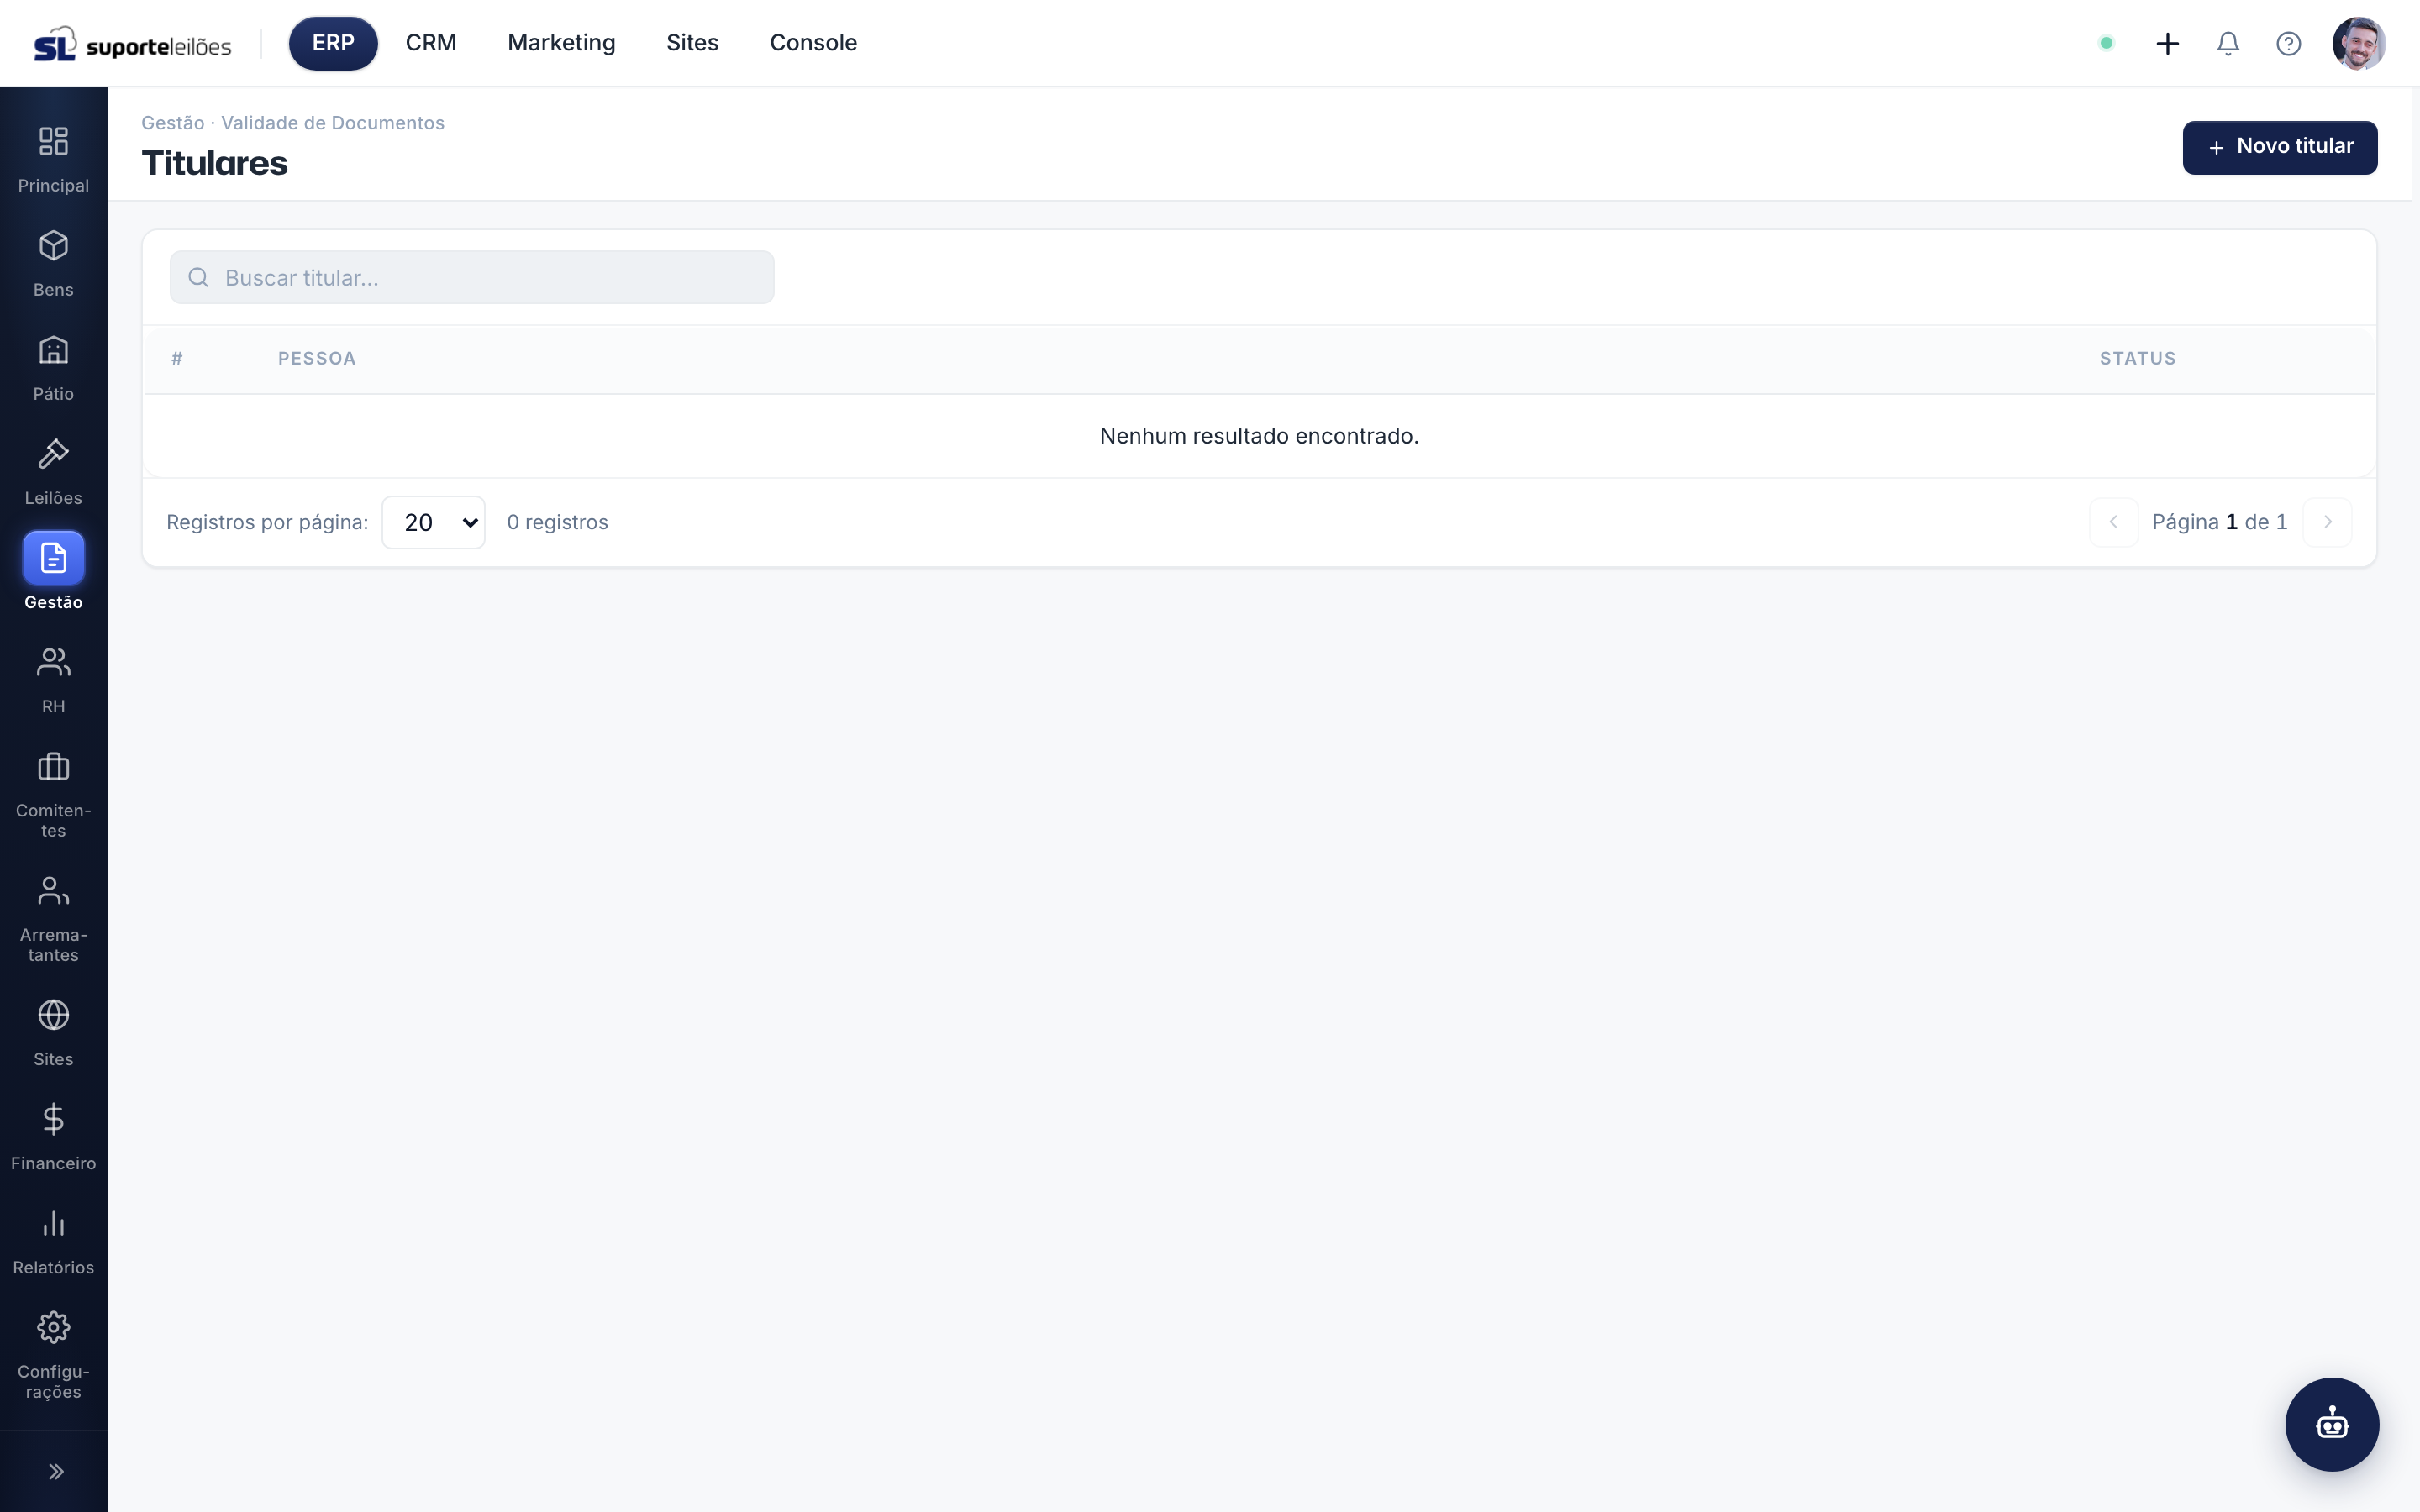Open Relatórios chart icon

tap(53, 1223)
